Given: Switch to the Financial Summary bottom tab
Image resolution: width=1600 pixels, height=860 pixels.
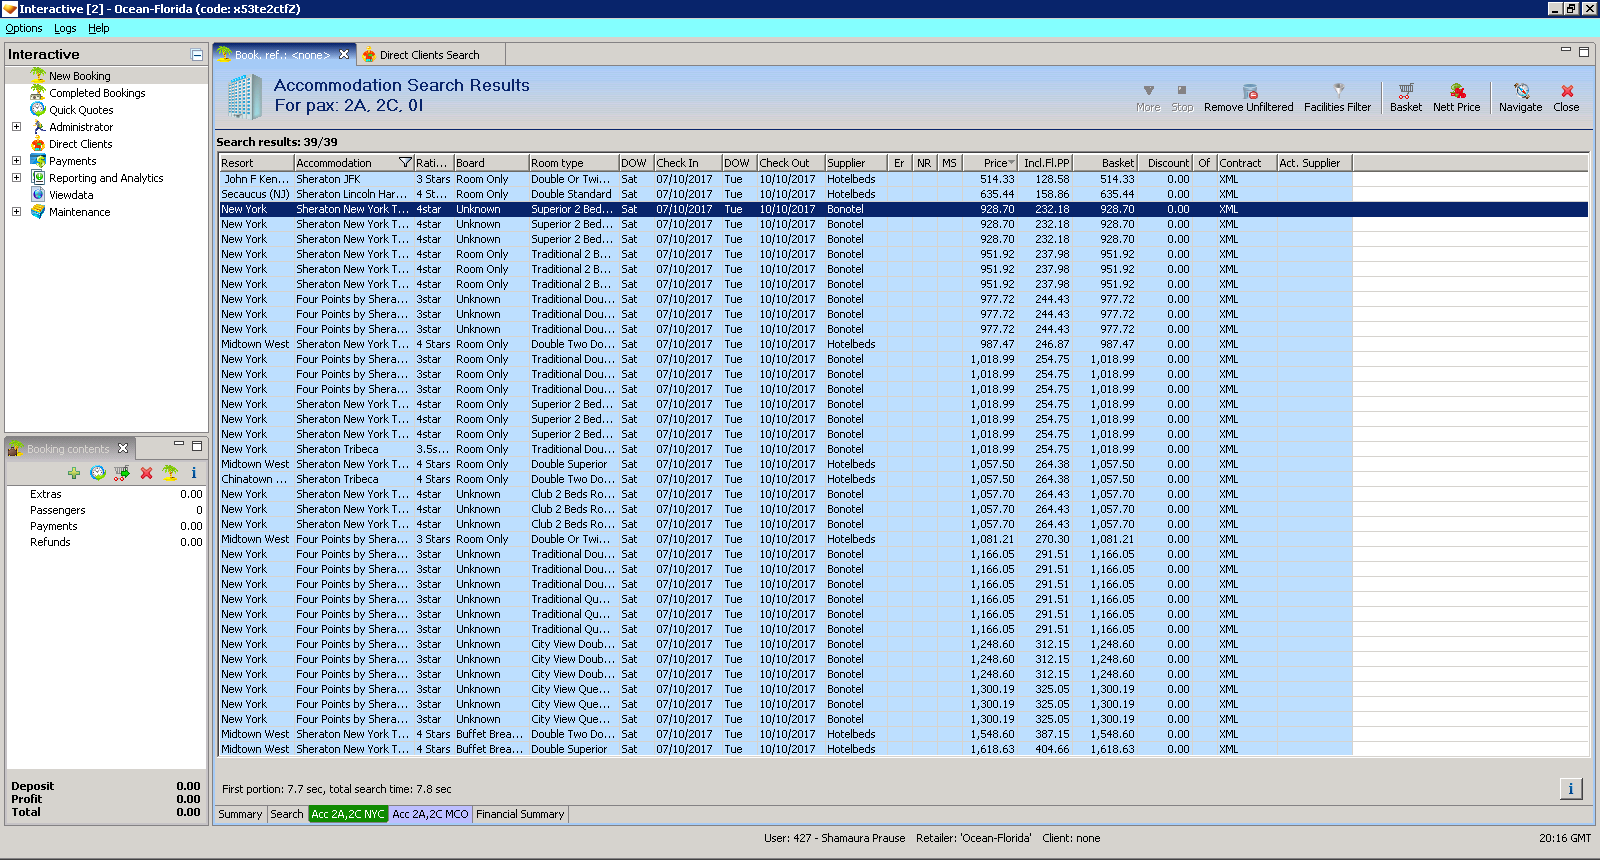Looking at the screenshot, I should pyautogui.click(x=520, y=814).
